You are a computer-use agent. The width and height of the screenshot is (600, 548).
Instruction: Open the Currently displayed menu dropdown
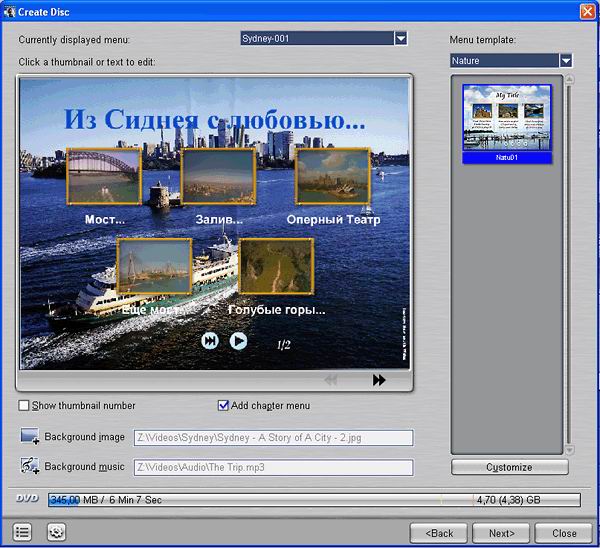pyautogui.click(x=400, y=38)
